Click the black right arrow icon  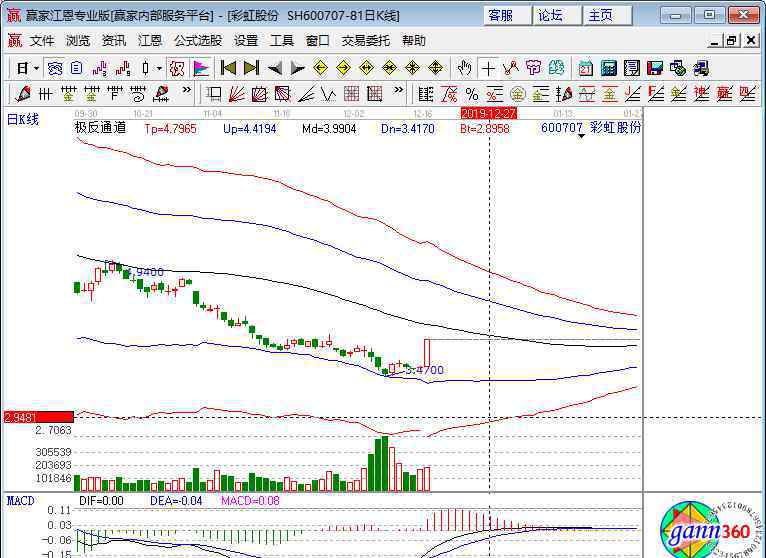click(x=297, y=68)
